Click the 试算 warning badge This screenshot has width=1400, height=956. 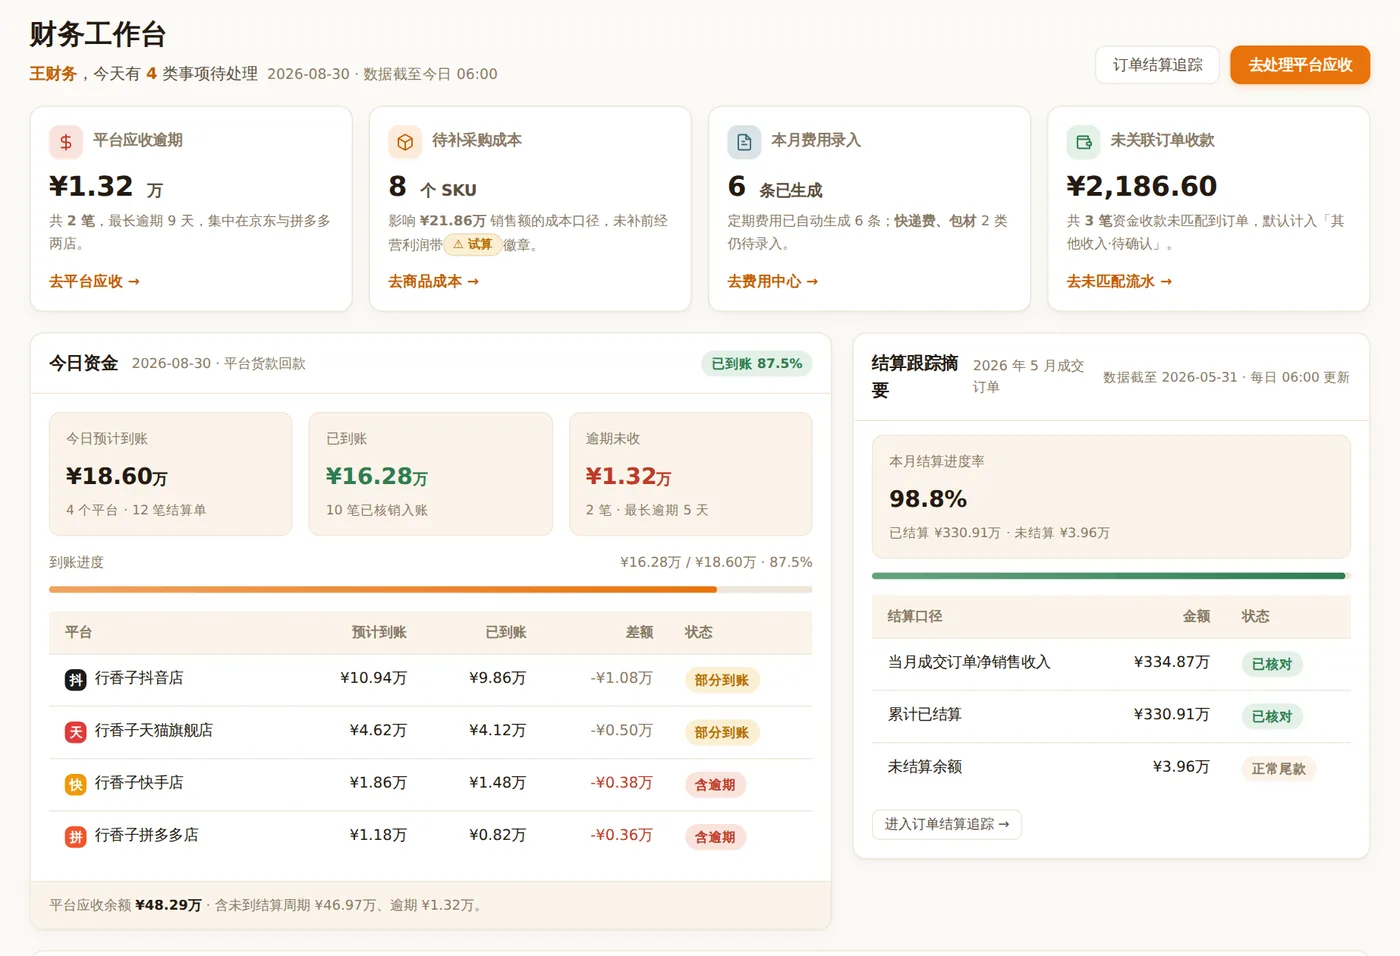point(472,244)
